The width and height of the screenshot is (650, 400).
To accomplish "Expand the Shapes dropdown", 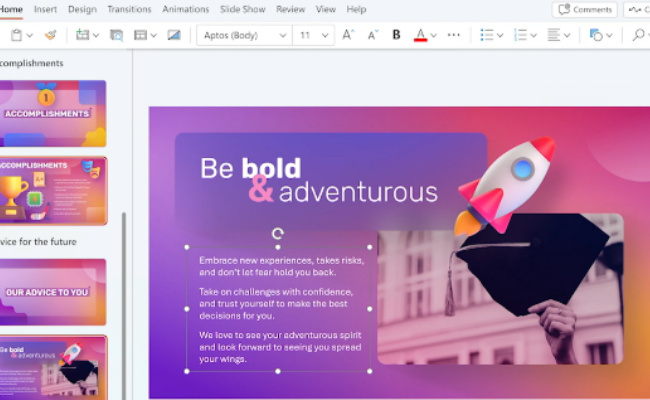I will (609, 35).
